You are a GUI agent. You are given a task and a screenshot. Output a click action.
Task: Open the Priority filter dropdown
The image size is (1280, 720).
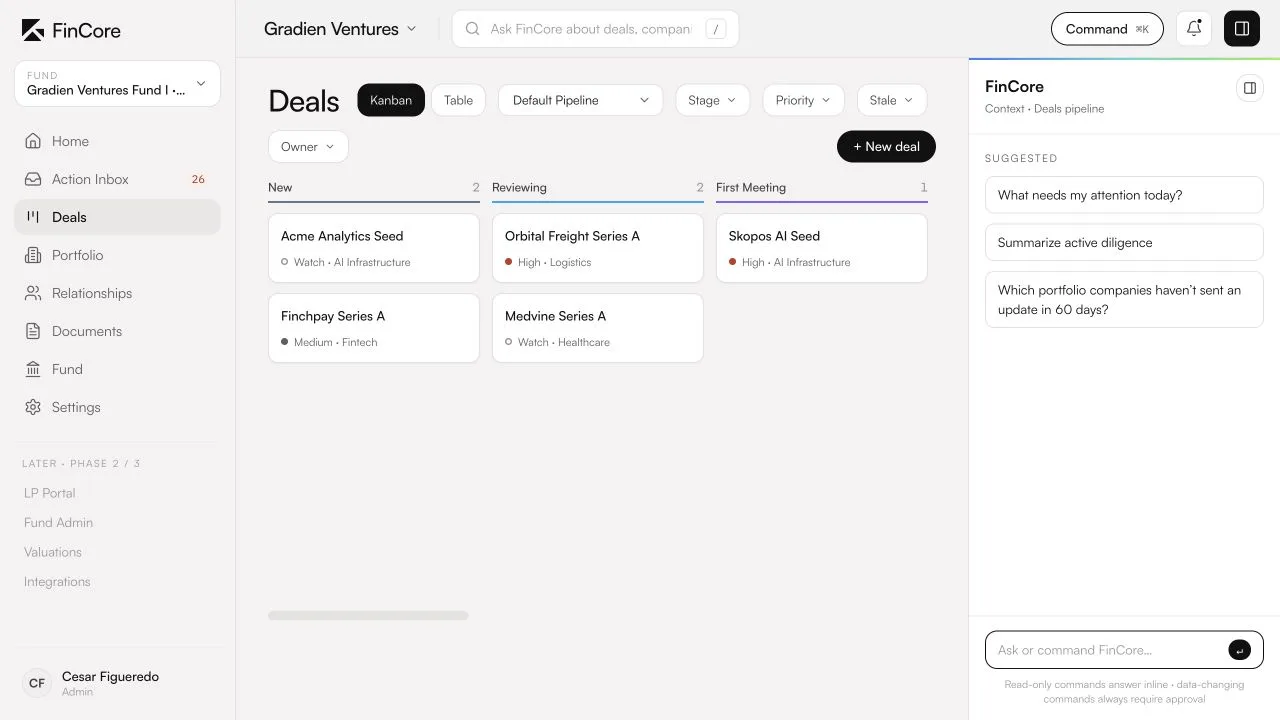(x=803, y=100)
